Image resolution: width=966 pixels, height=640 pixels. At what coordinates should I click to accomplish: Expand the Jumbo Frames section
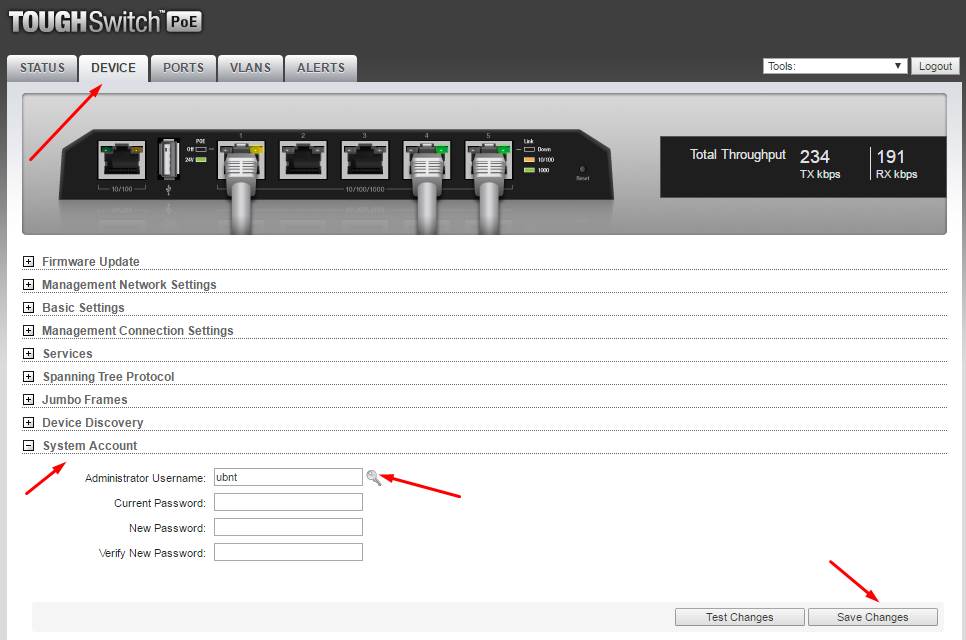pyautogui.click(x=29, y=400)
